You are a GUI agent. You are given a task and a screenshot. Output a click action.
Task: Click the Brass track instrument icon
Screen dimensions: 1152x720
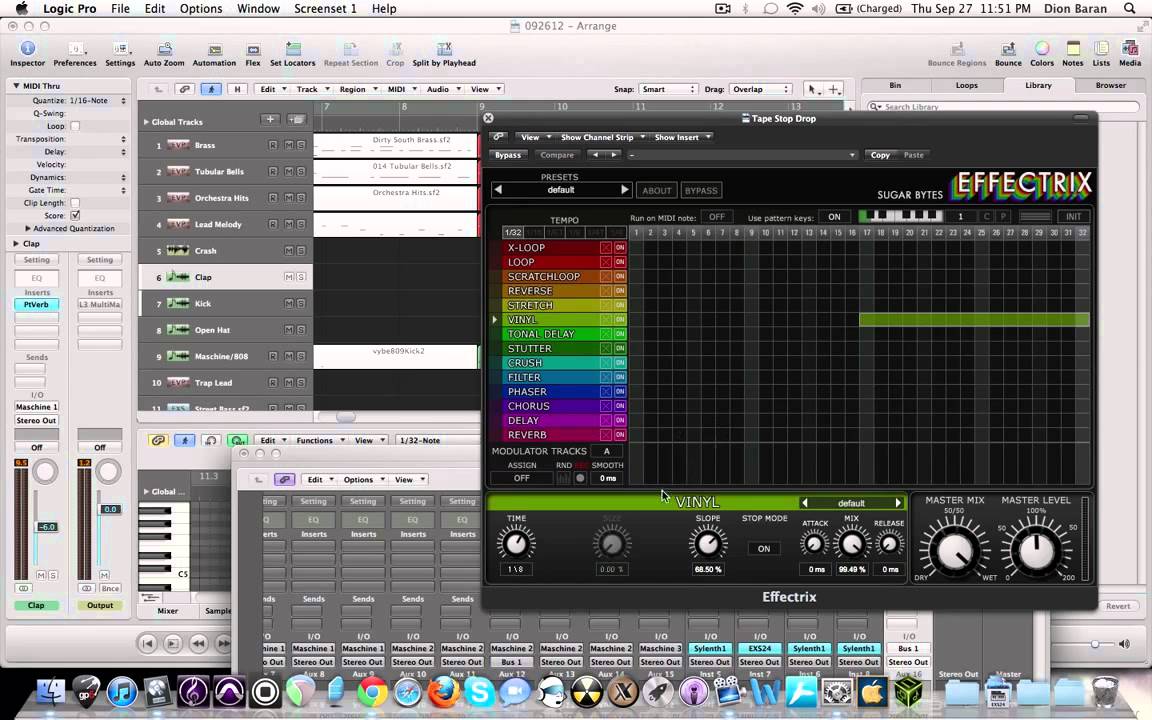[x=179, y=145]
